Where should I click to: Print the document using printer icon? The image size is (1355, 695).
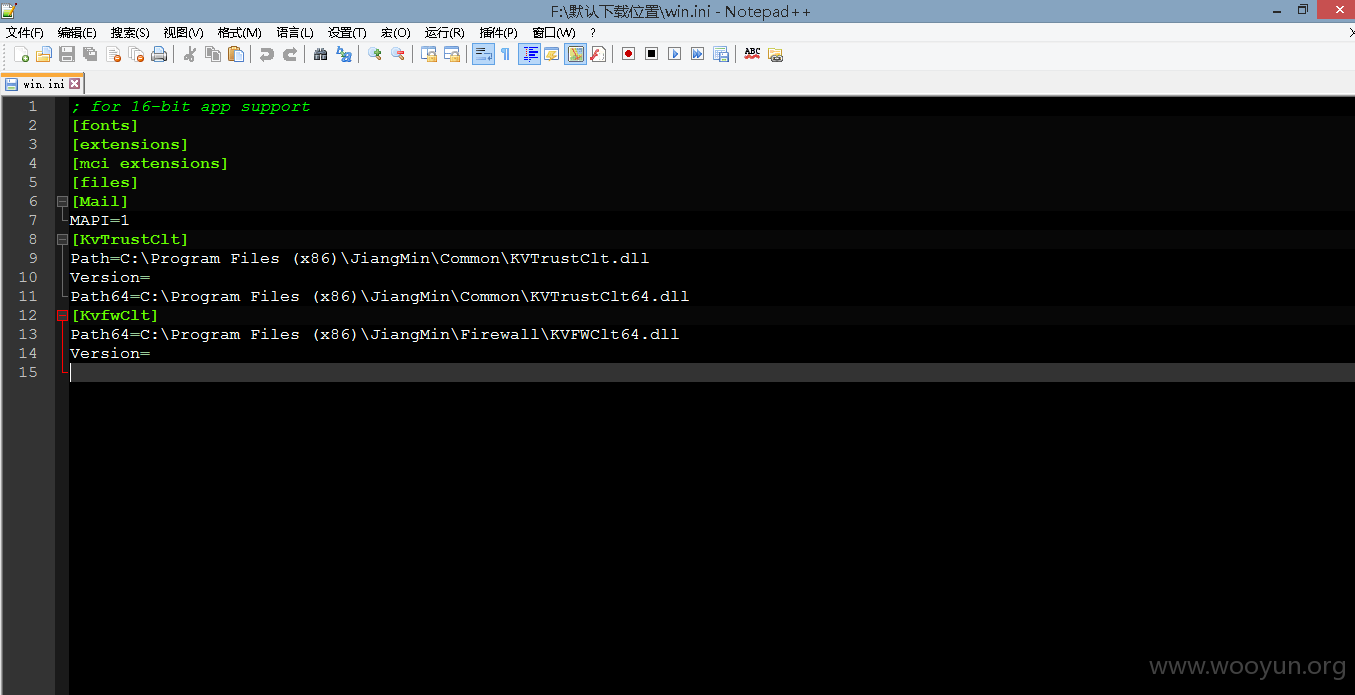coord(159,54)
